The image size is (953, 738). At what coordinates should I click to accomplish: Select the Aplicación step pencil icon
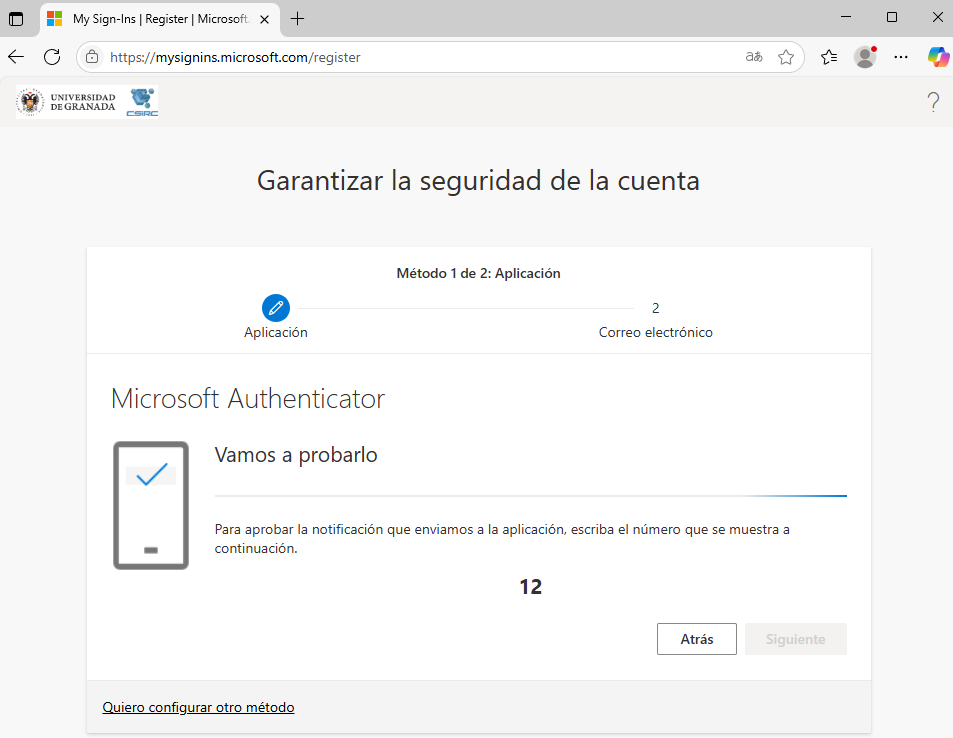click(x=276, y=308)
